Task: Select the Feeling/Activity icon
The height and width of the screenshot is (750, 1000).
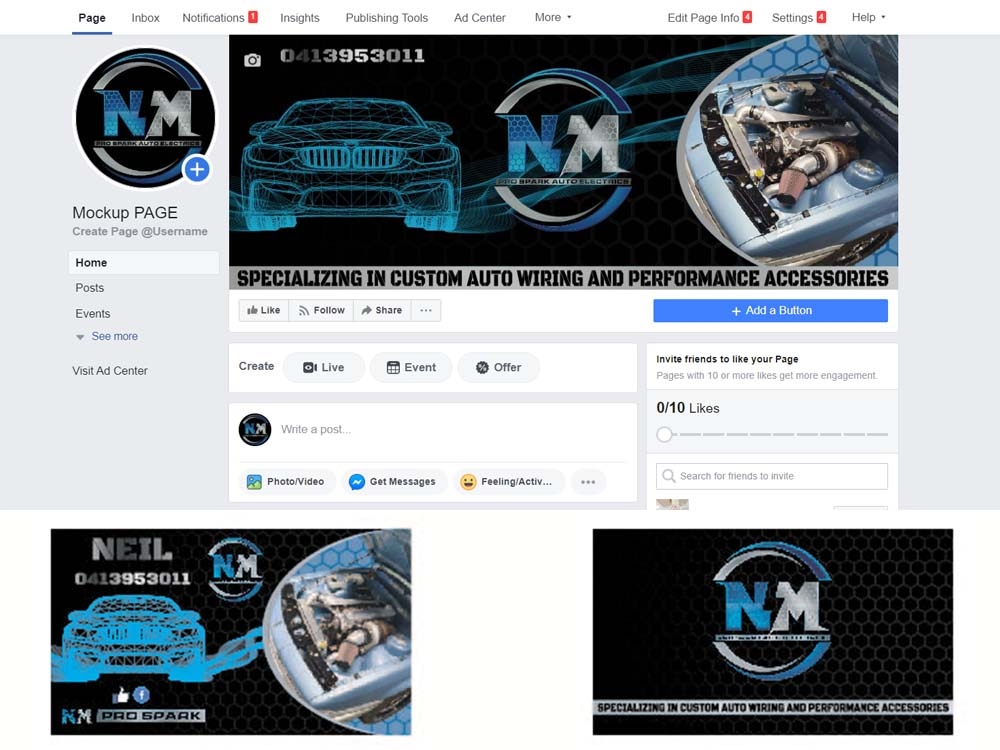Action: (468, 481)
